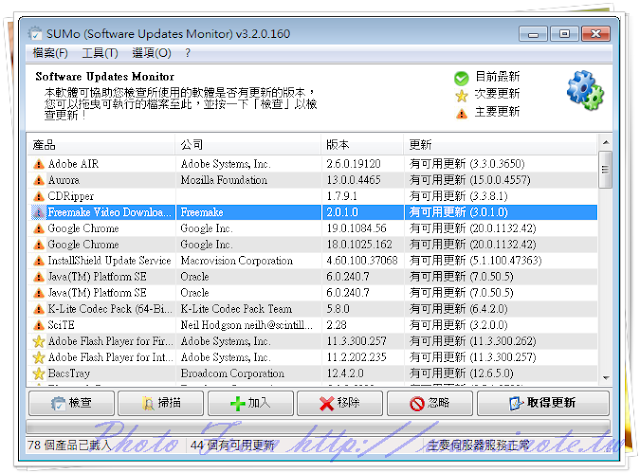The width and height of the screenshot is (640, 473).
Task: Open the 選項(O) menu
Action: pyautogui.click(x=151, y=53)
